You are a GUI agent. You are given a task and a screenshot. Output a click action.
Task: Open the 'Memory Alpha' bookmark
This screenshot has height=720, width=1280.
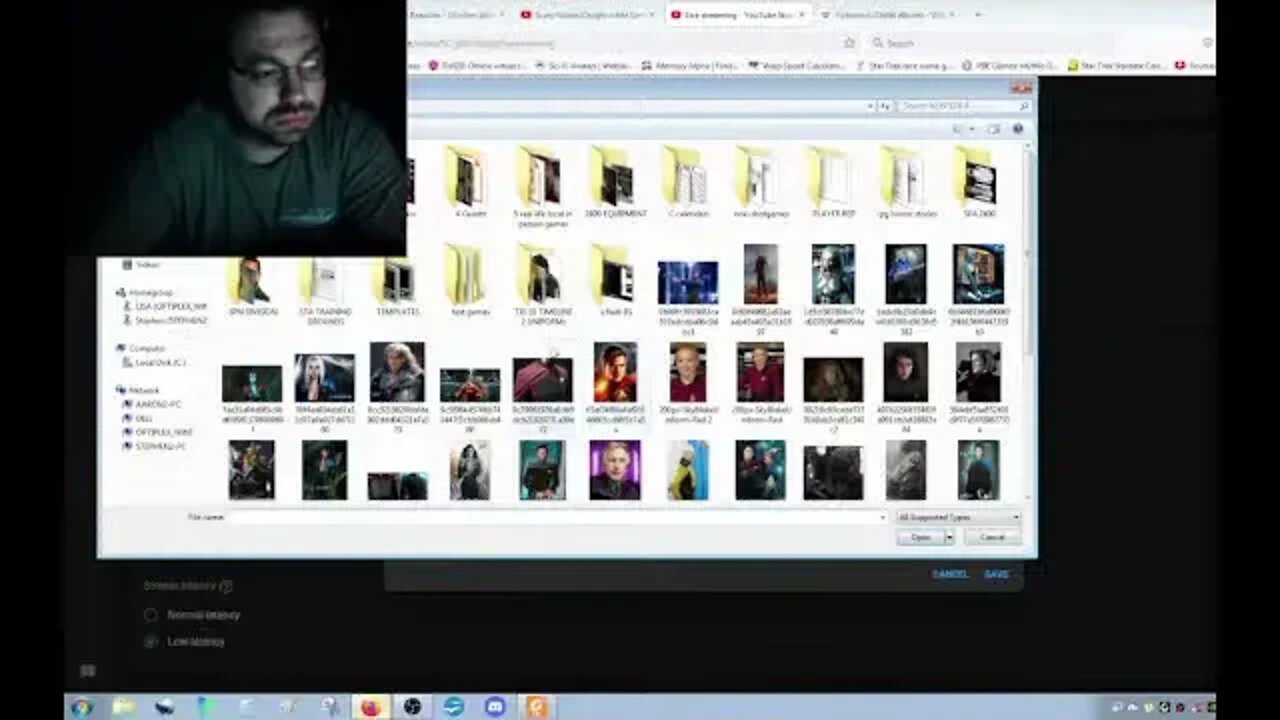(690, 66)
